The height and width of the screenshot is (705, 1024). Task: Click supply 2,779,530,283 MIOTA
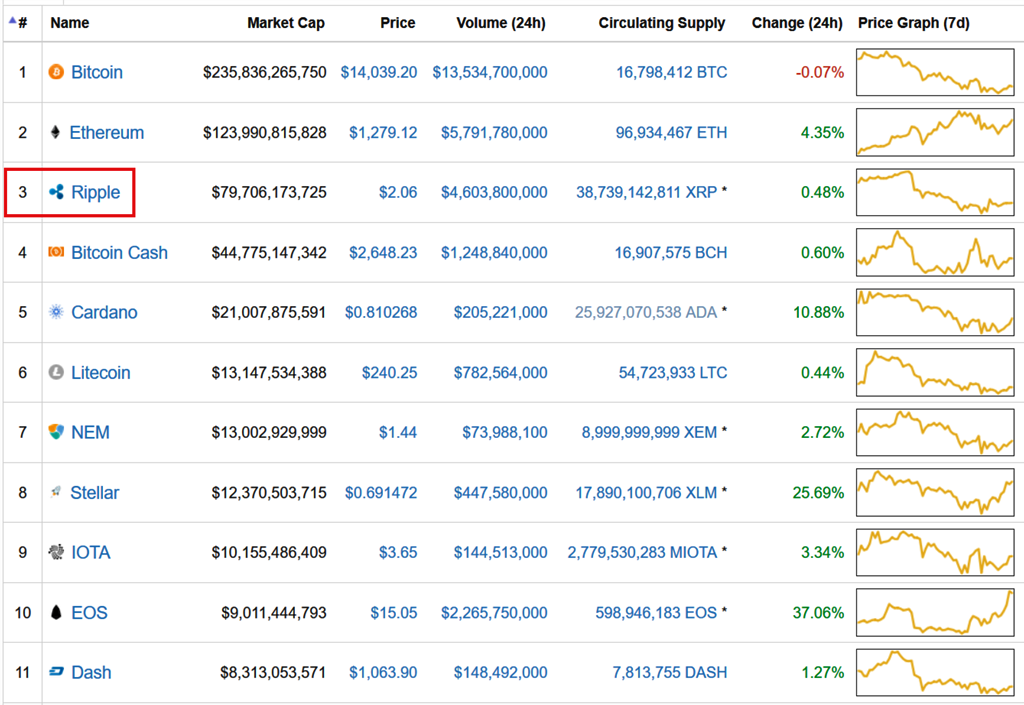click(643, 553)
